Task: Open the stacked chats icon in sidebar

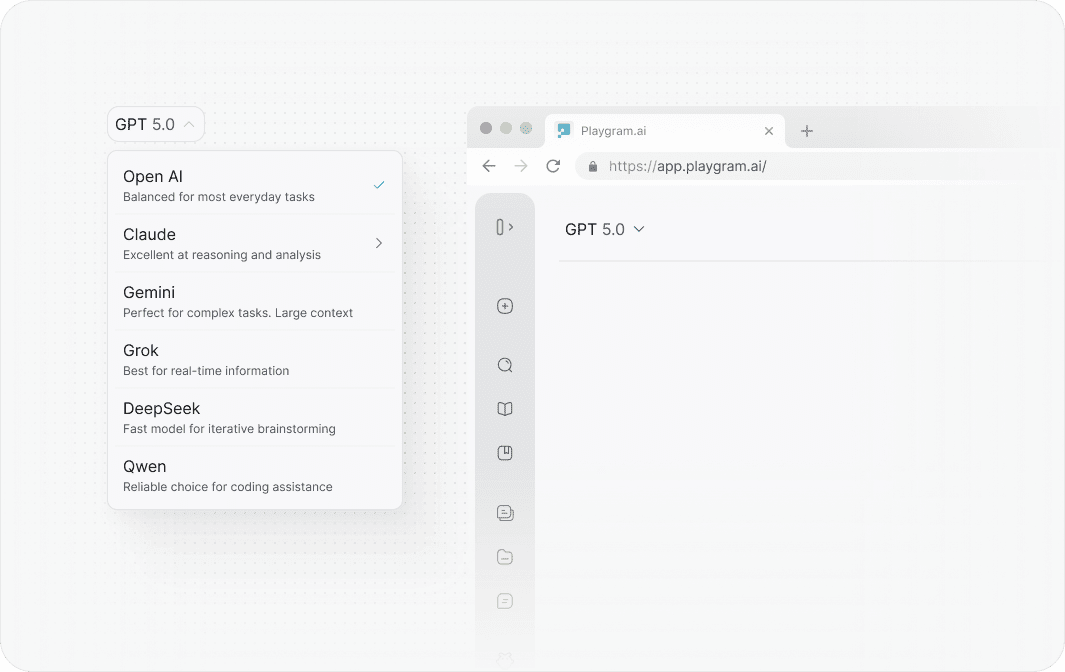Action: [505, 513]
